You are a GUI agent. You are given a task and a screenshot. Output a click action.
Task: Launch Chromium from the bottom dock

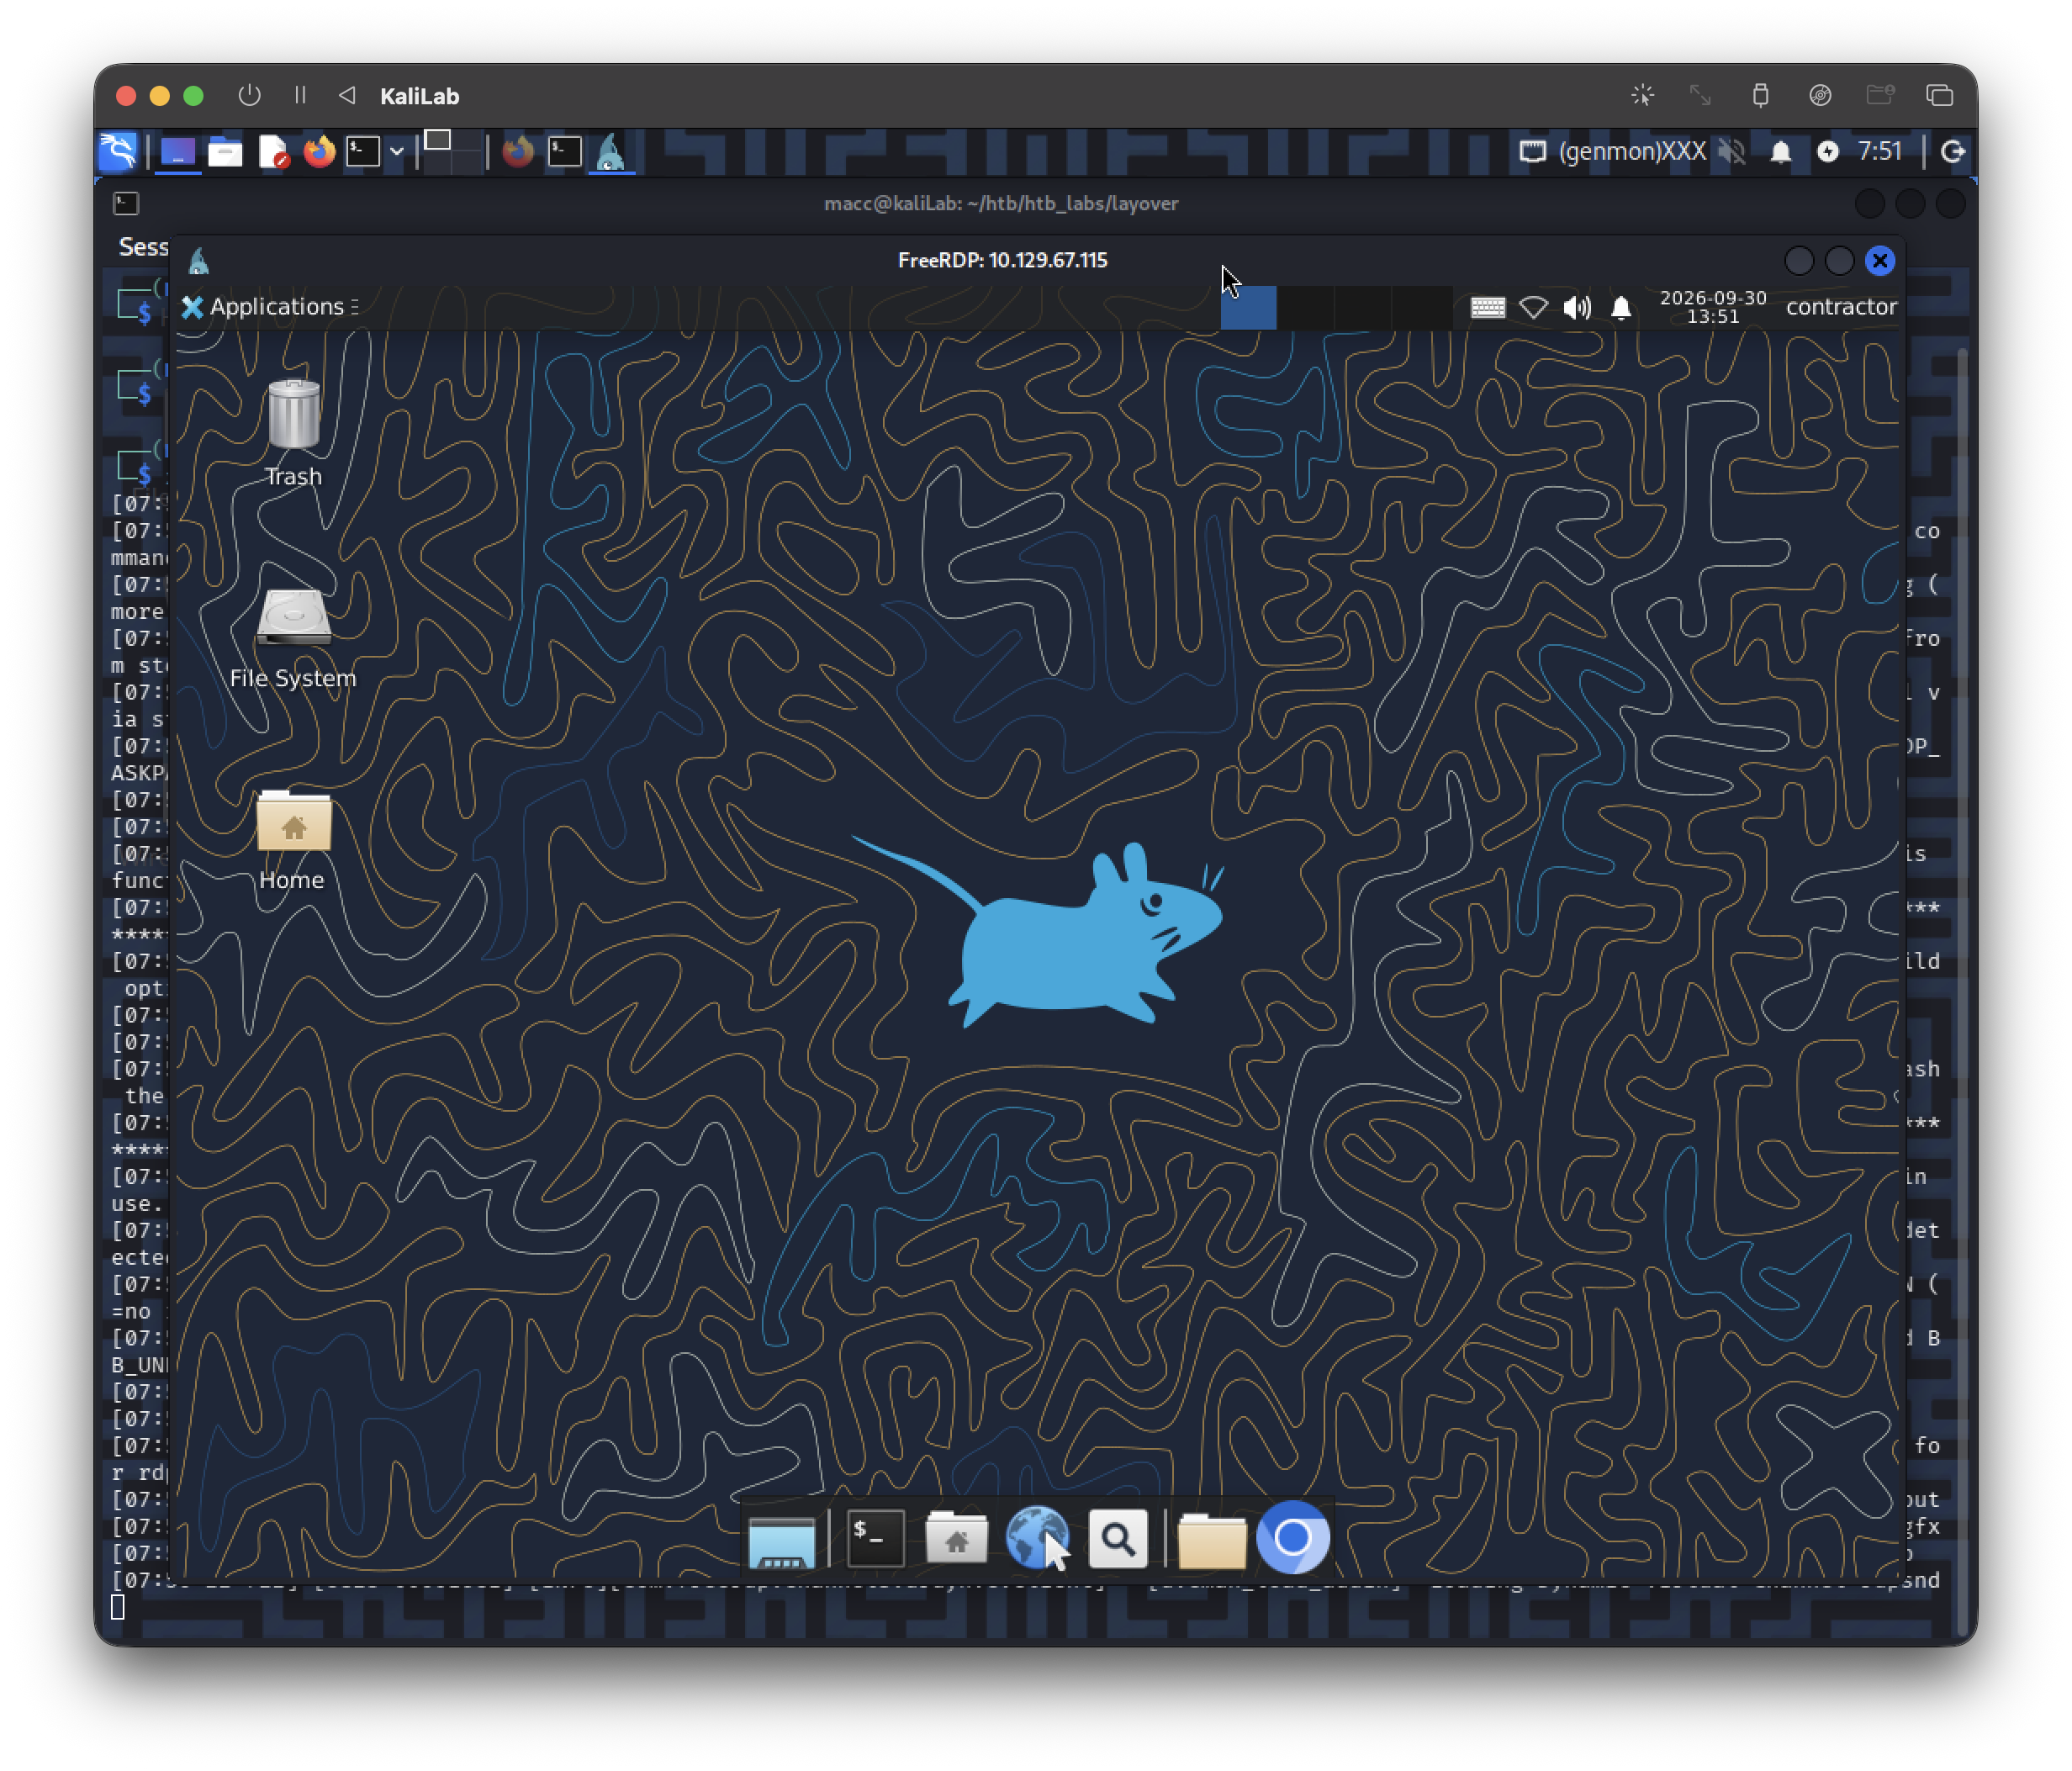click(1292, 1537)
